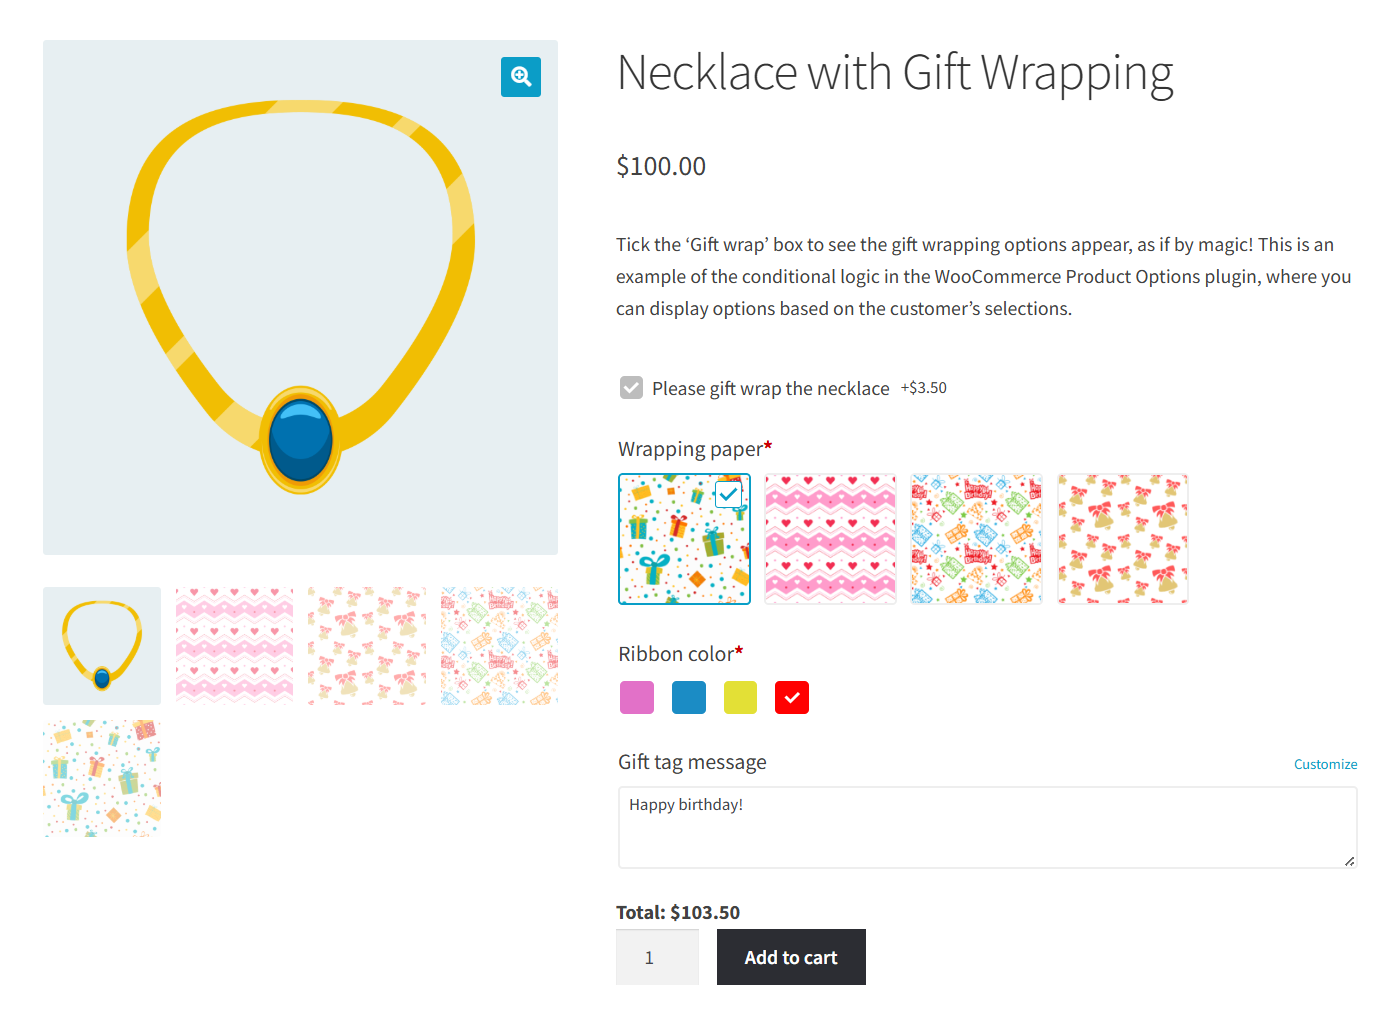The width and height of the screenshot is (1392, 1025).
Task: Pick the pink ribbon color
Action: (x=637, y=697)
